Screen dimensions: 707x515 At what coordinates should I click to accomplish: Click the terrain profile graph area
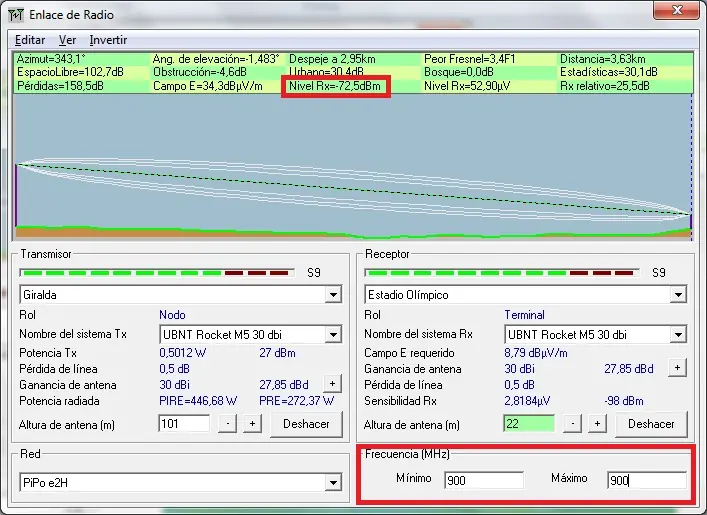click(353, 167)
